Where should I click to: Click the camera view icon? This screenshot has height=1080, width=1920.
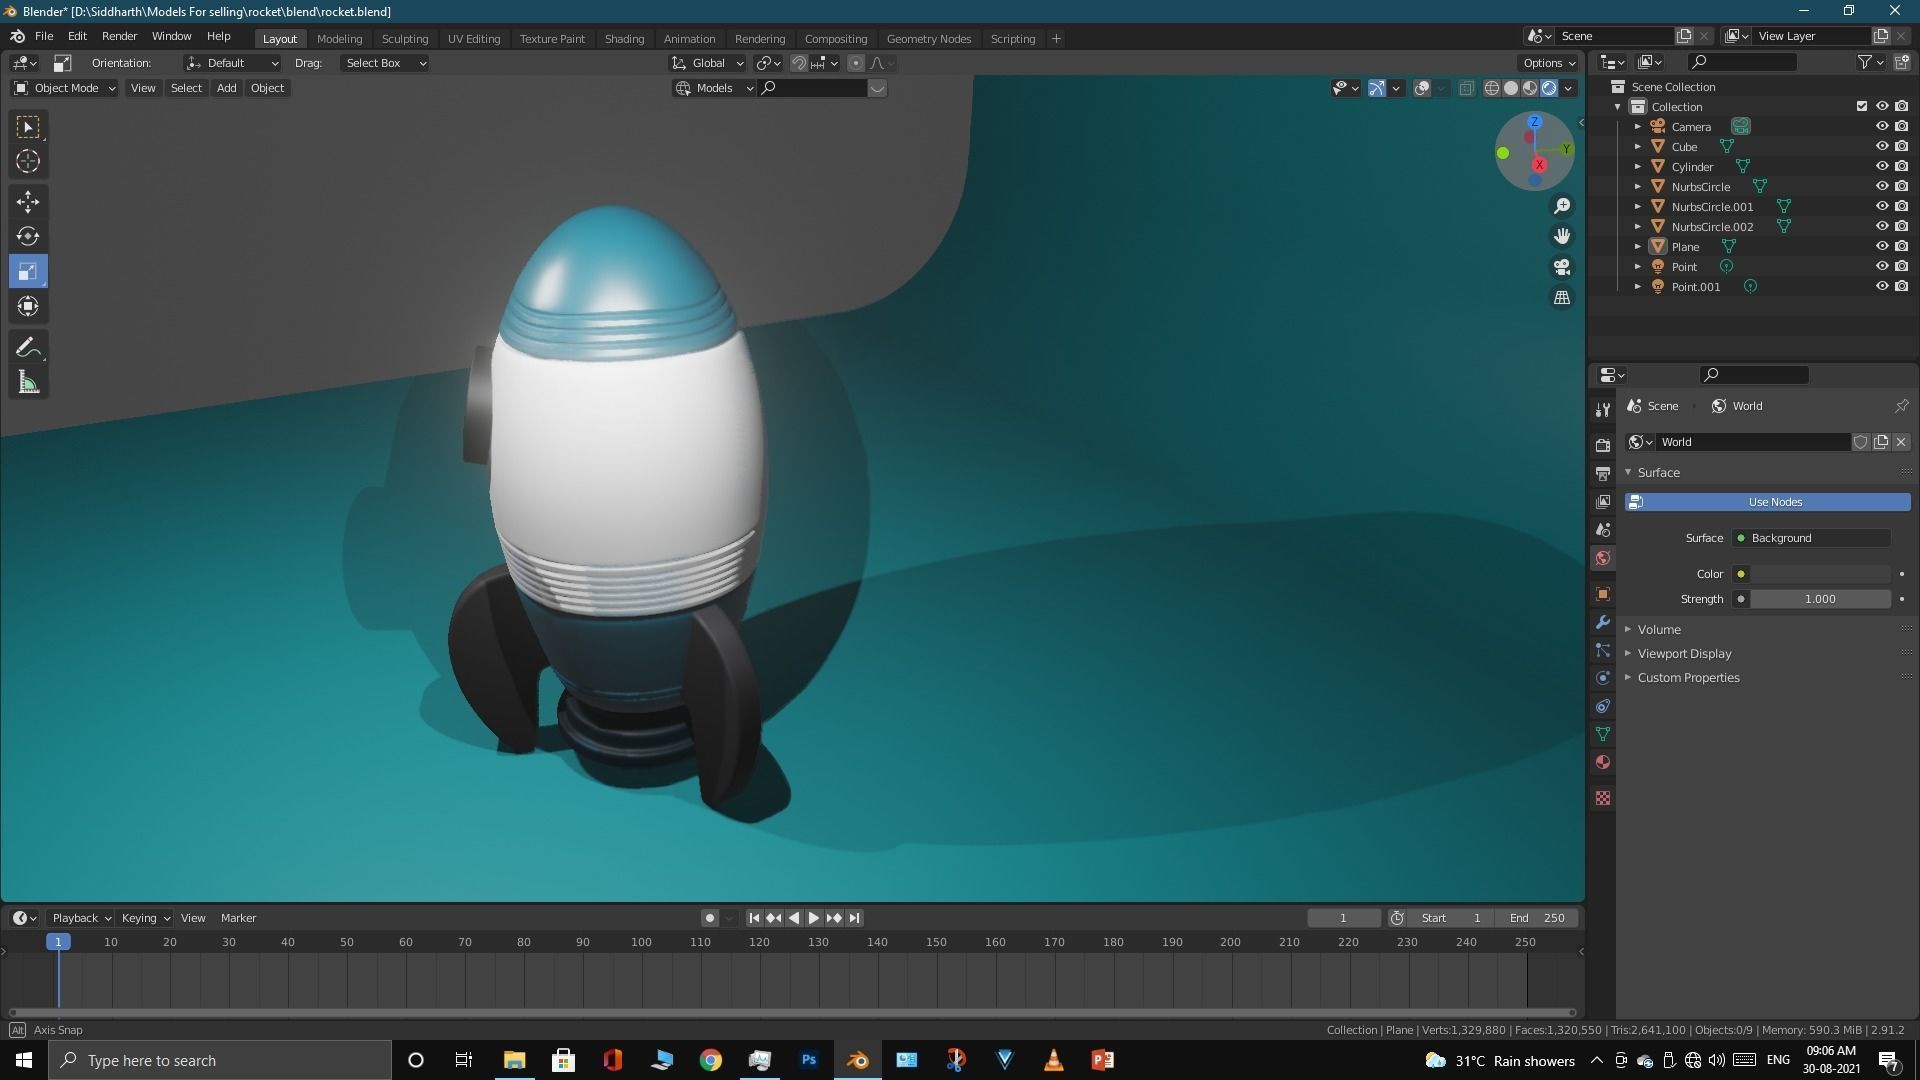1561,267
